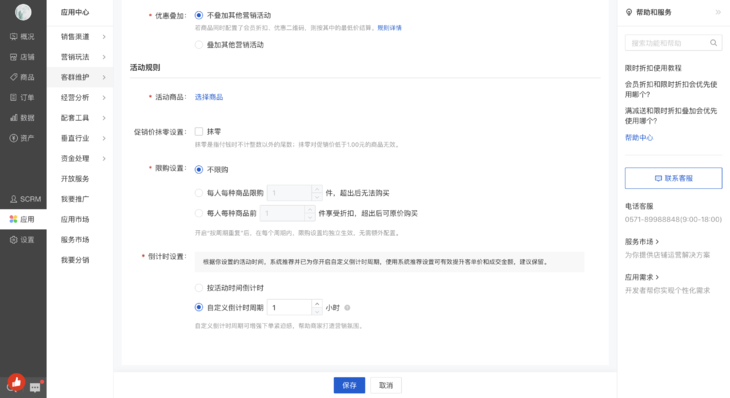Open the 订单 orders sidebar item
The width and height of the screenshot is (730, 398).
(22, 97)
